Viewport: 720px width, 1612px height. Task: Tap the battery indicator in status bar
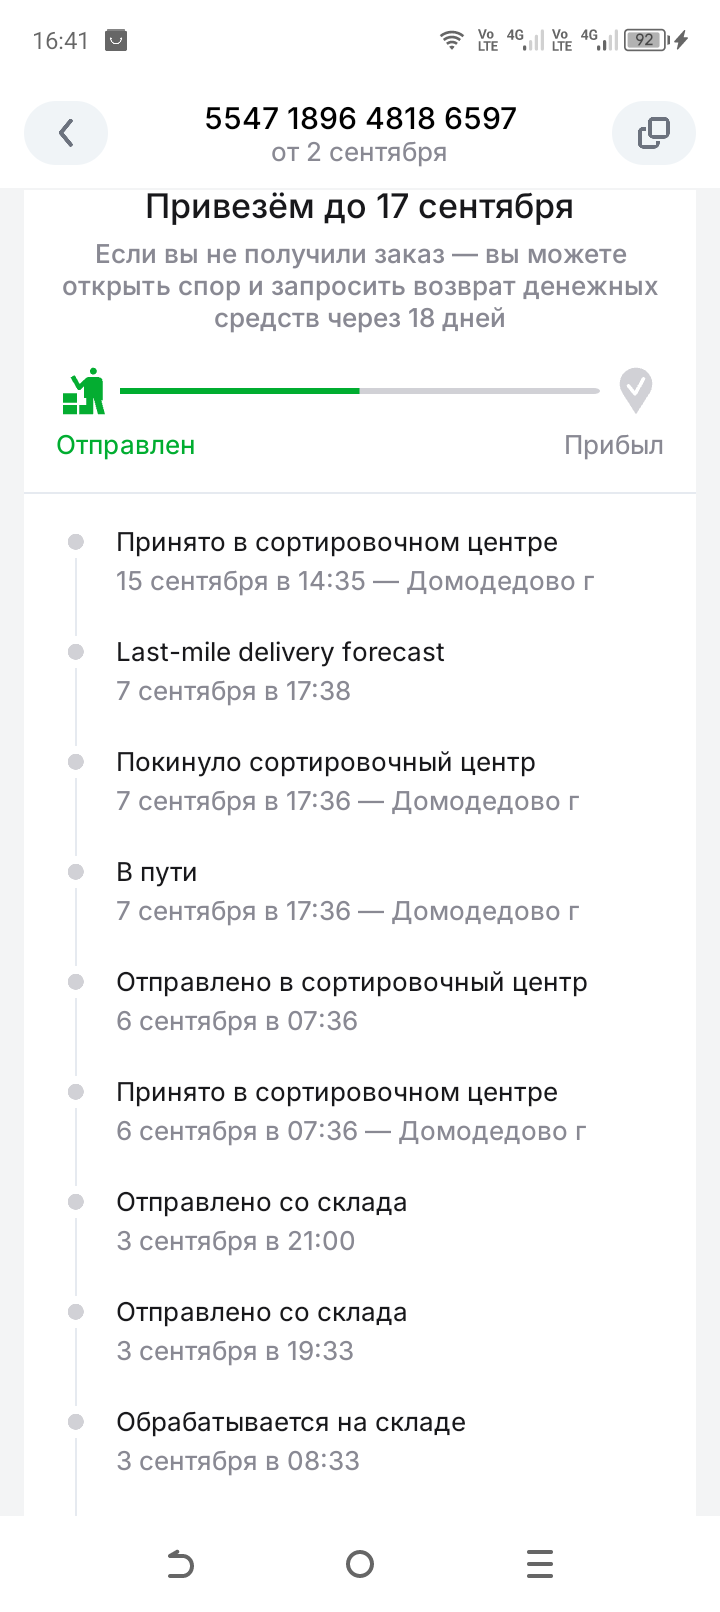tap(646, 40)
